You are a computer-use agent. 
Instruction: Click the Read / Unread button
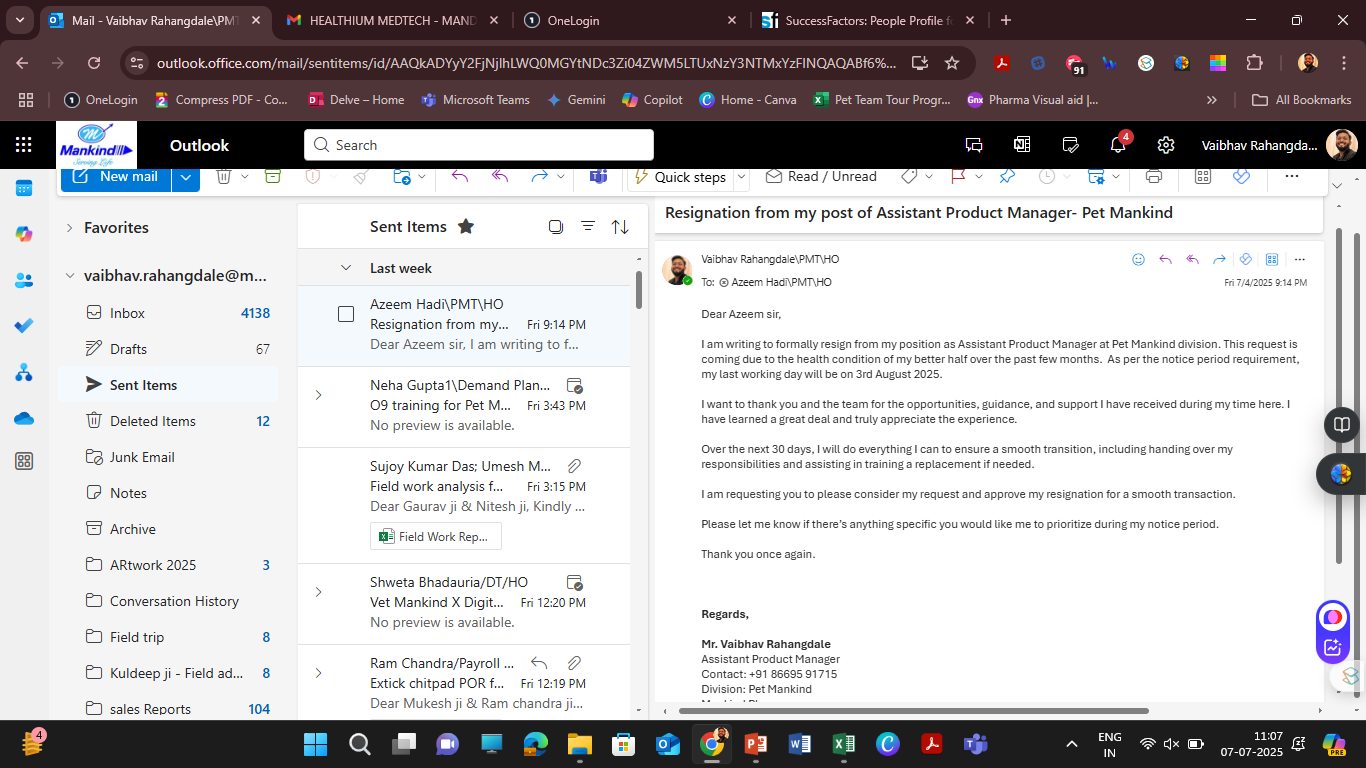[x=821, y=176]
